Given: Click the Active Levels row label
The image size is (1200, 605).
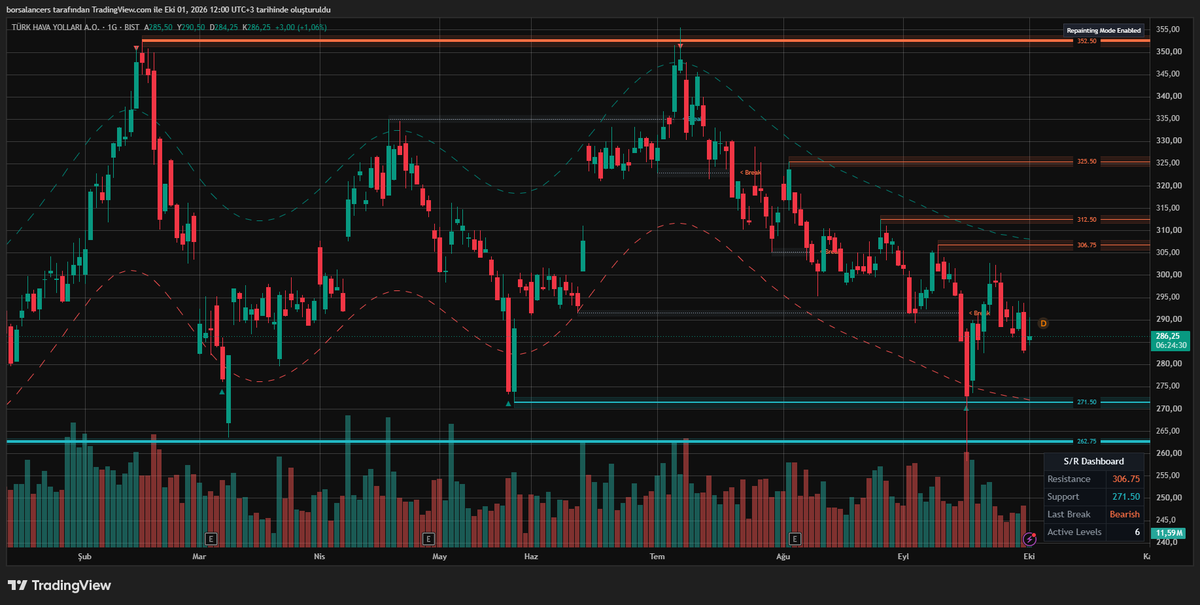Looking at the screenshot, I should pos(1074,532).
